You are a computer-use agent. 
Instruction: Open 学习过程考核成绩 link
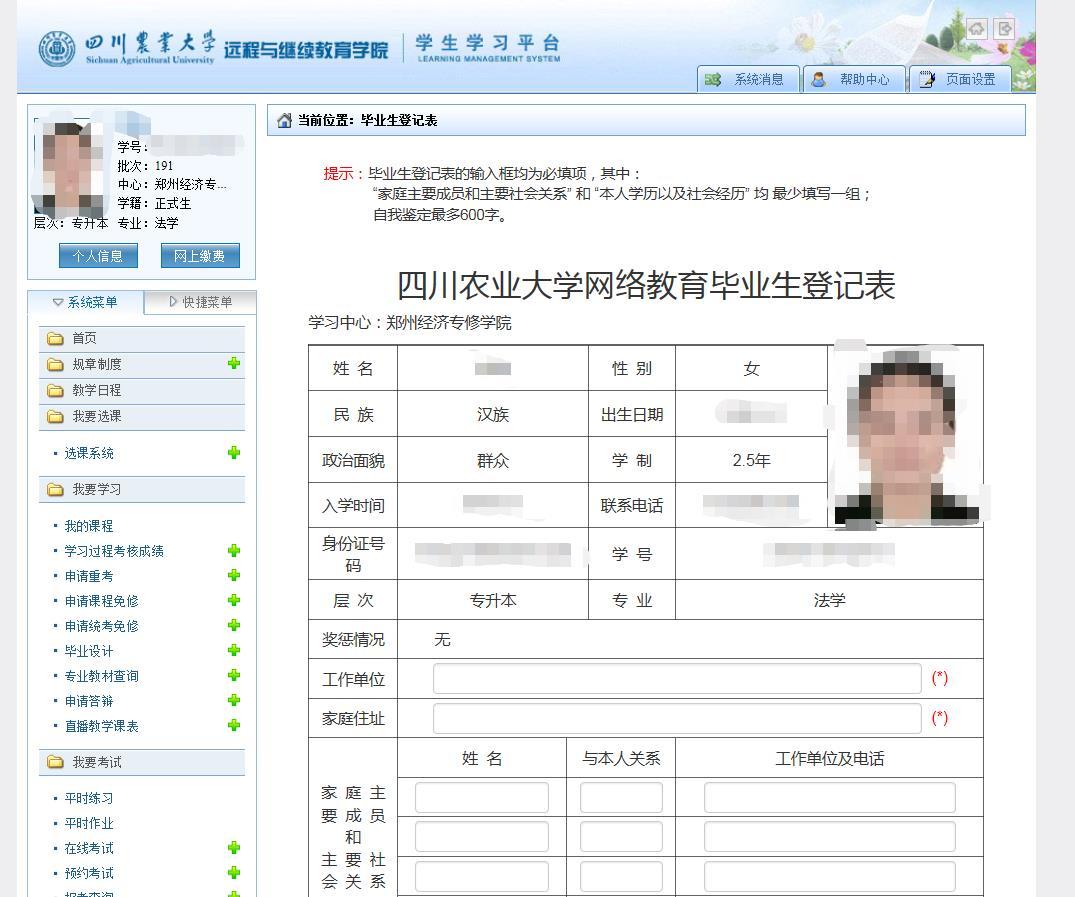click(x=114, y=551)
